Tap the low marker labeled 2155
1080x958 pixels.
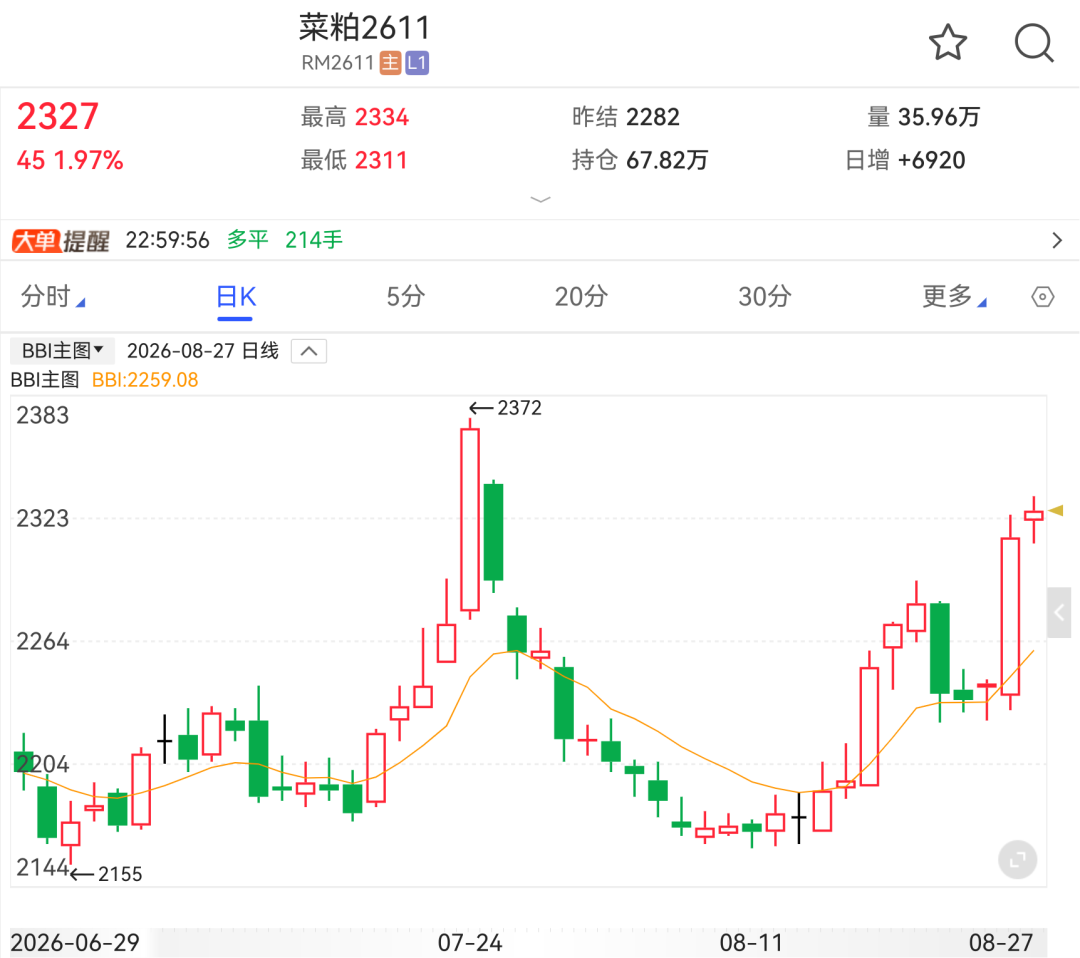point(107,874)
